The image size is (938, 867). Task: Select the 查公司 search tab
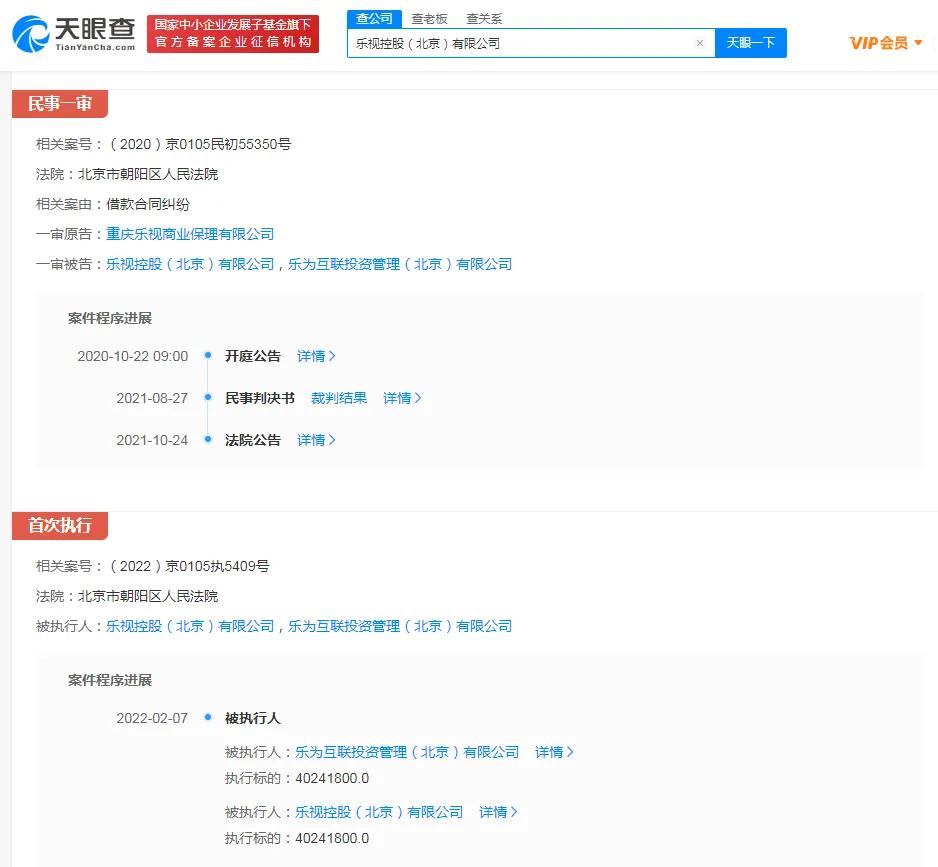tap(374, 18)
